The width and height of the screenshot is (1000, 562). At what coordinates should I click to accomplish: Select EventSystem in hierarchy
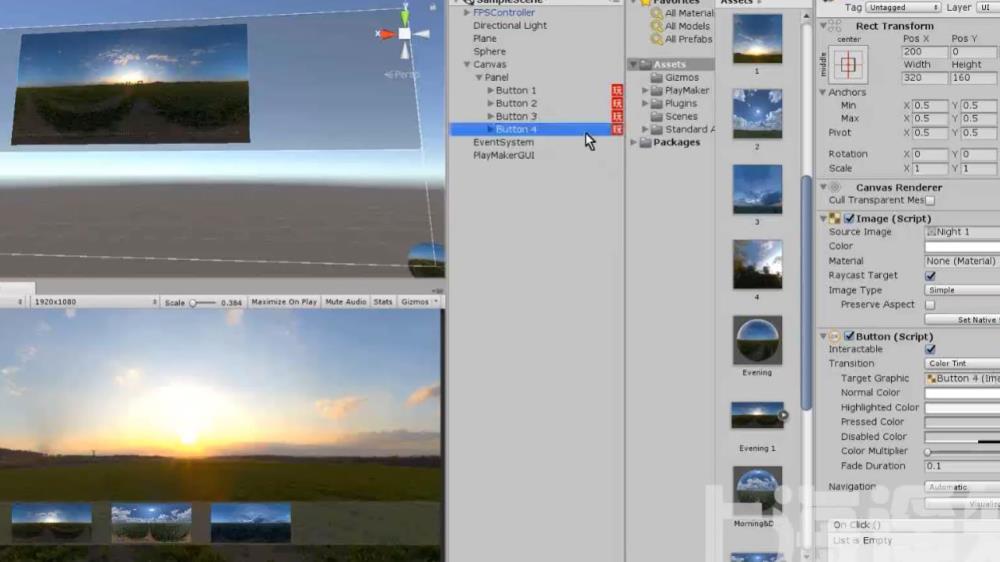503,142
